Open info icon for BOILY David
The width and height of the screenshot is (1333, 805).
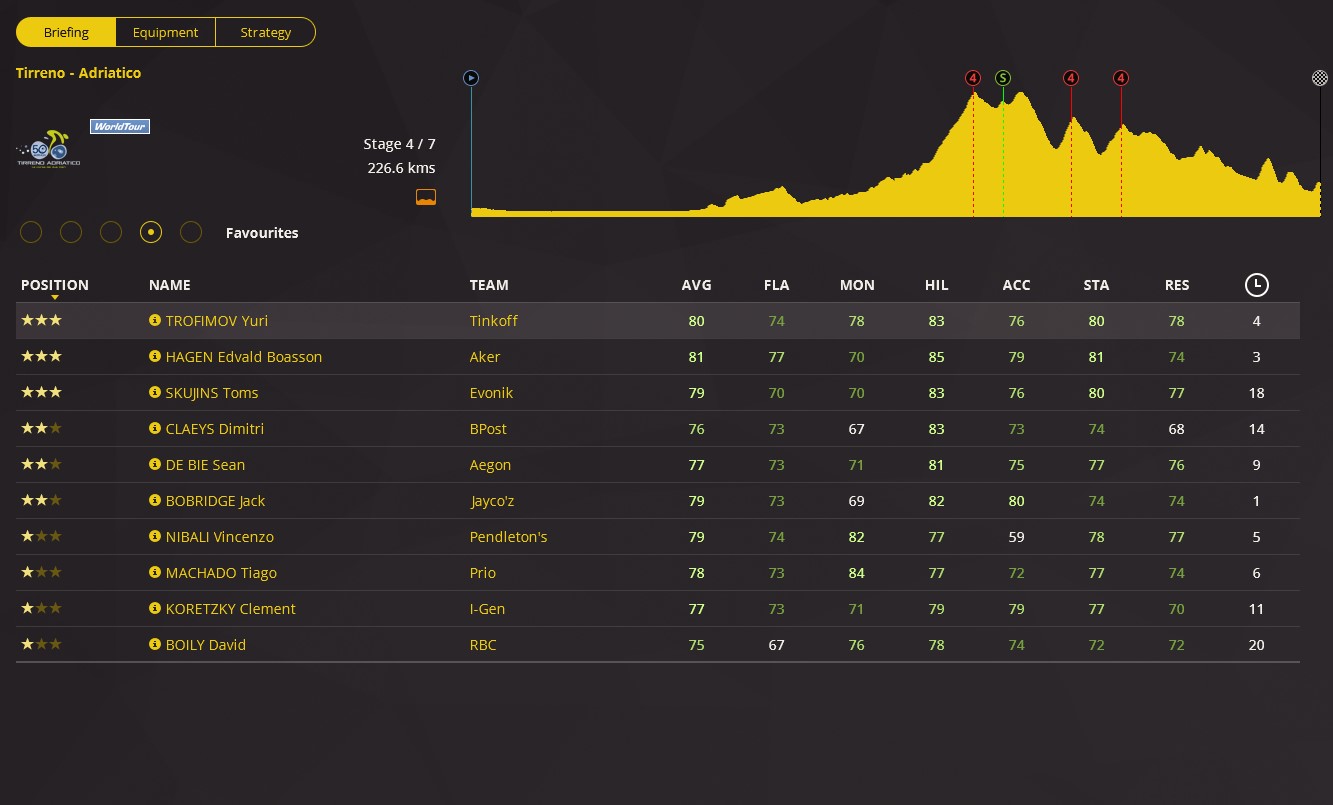(155, 645)
